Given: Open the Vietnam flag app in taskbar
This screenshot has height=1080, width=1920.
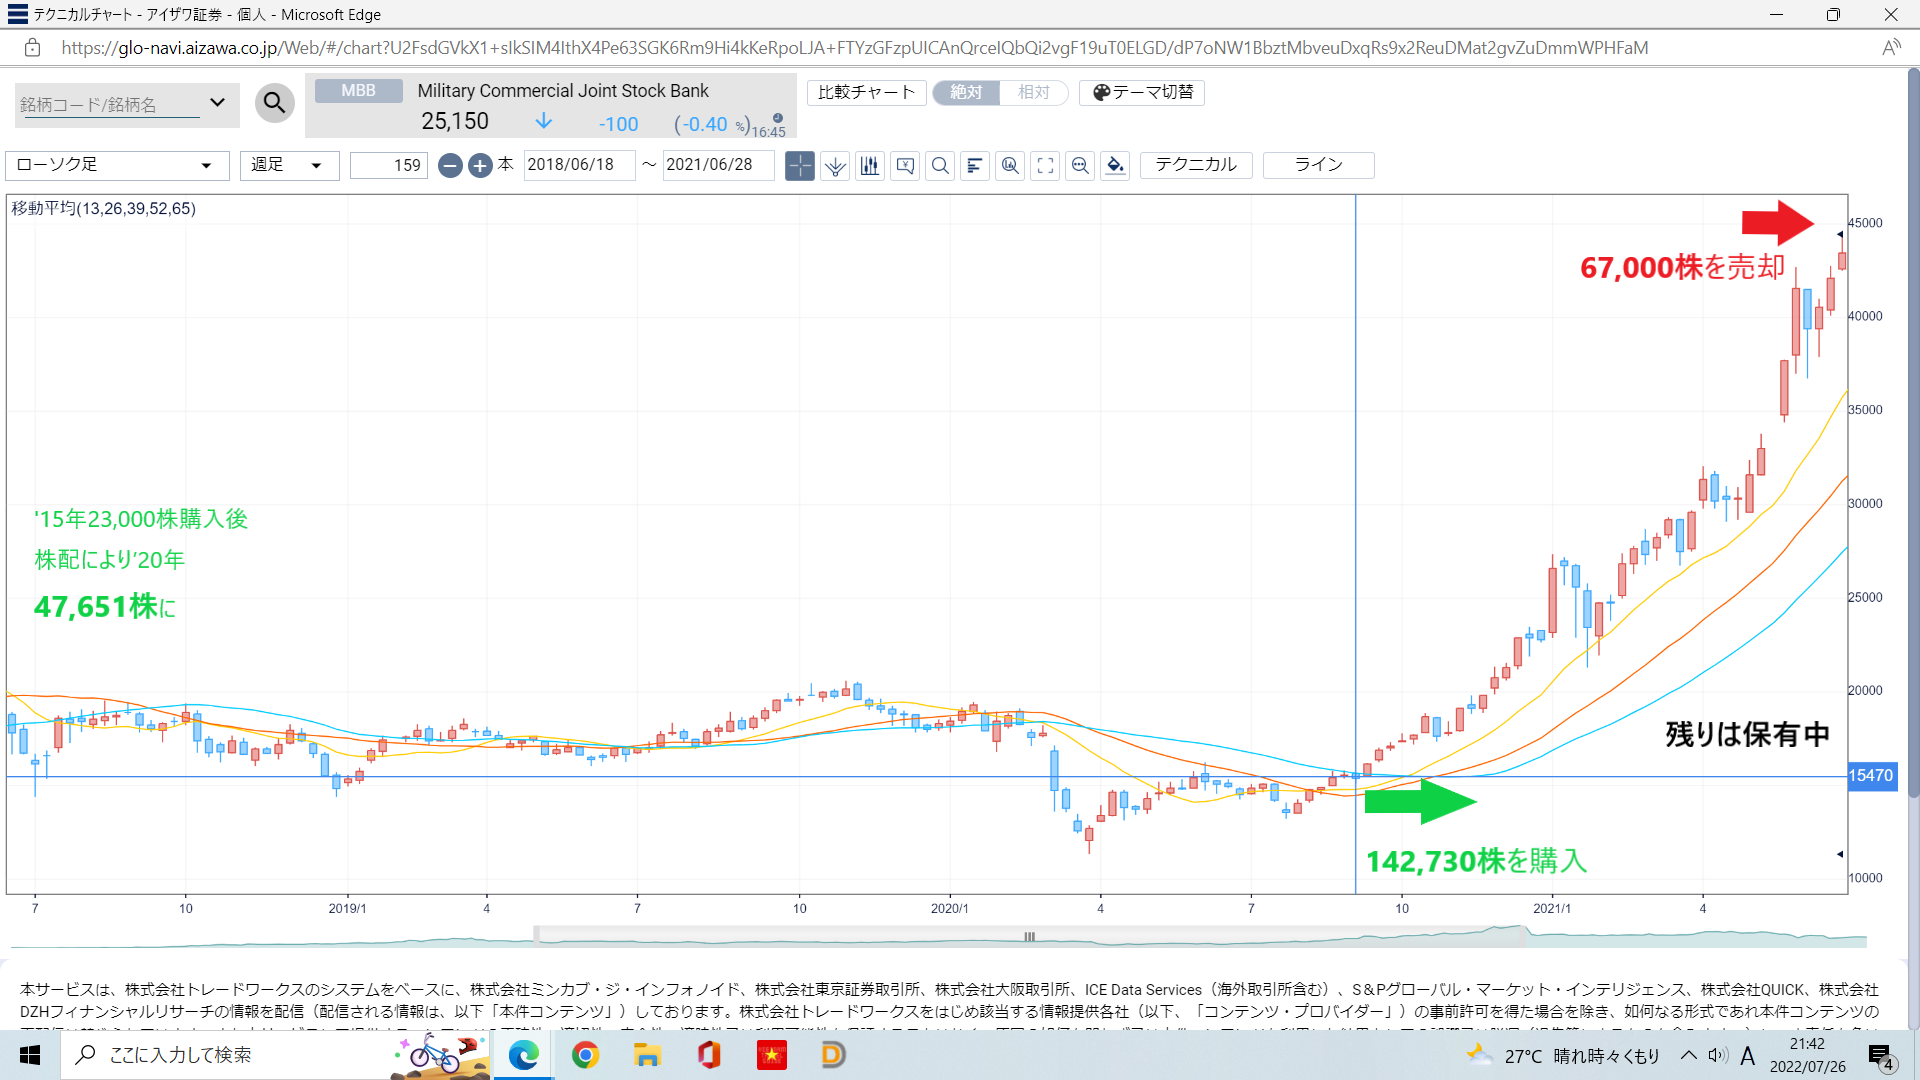Looking at the screenshot, I should [x=771, y=1055].
